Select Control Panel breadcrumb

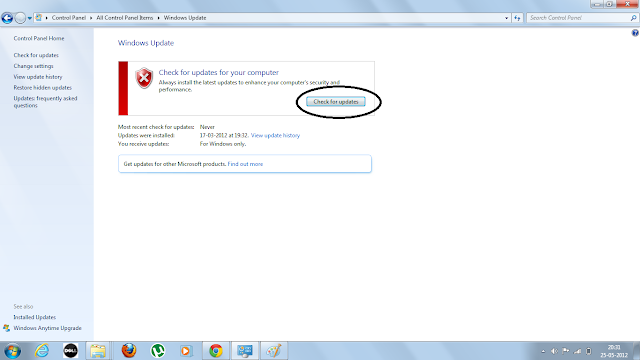[69, 18]
